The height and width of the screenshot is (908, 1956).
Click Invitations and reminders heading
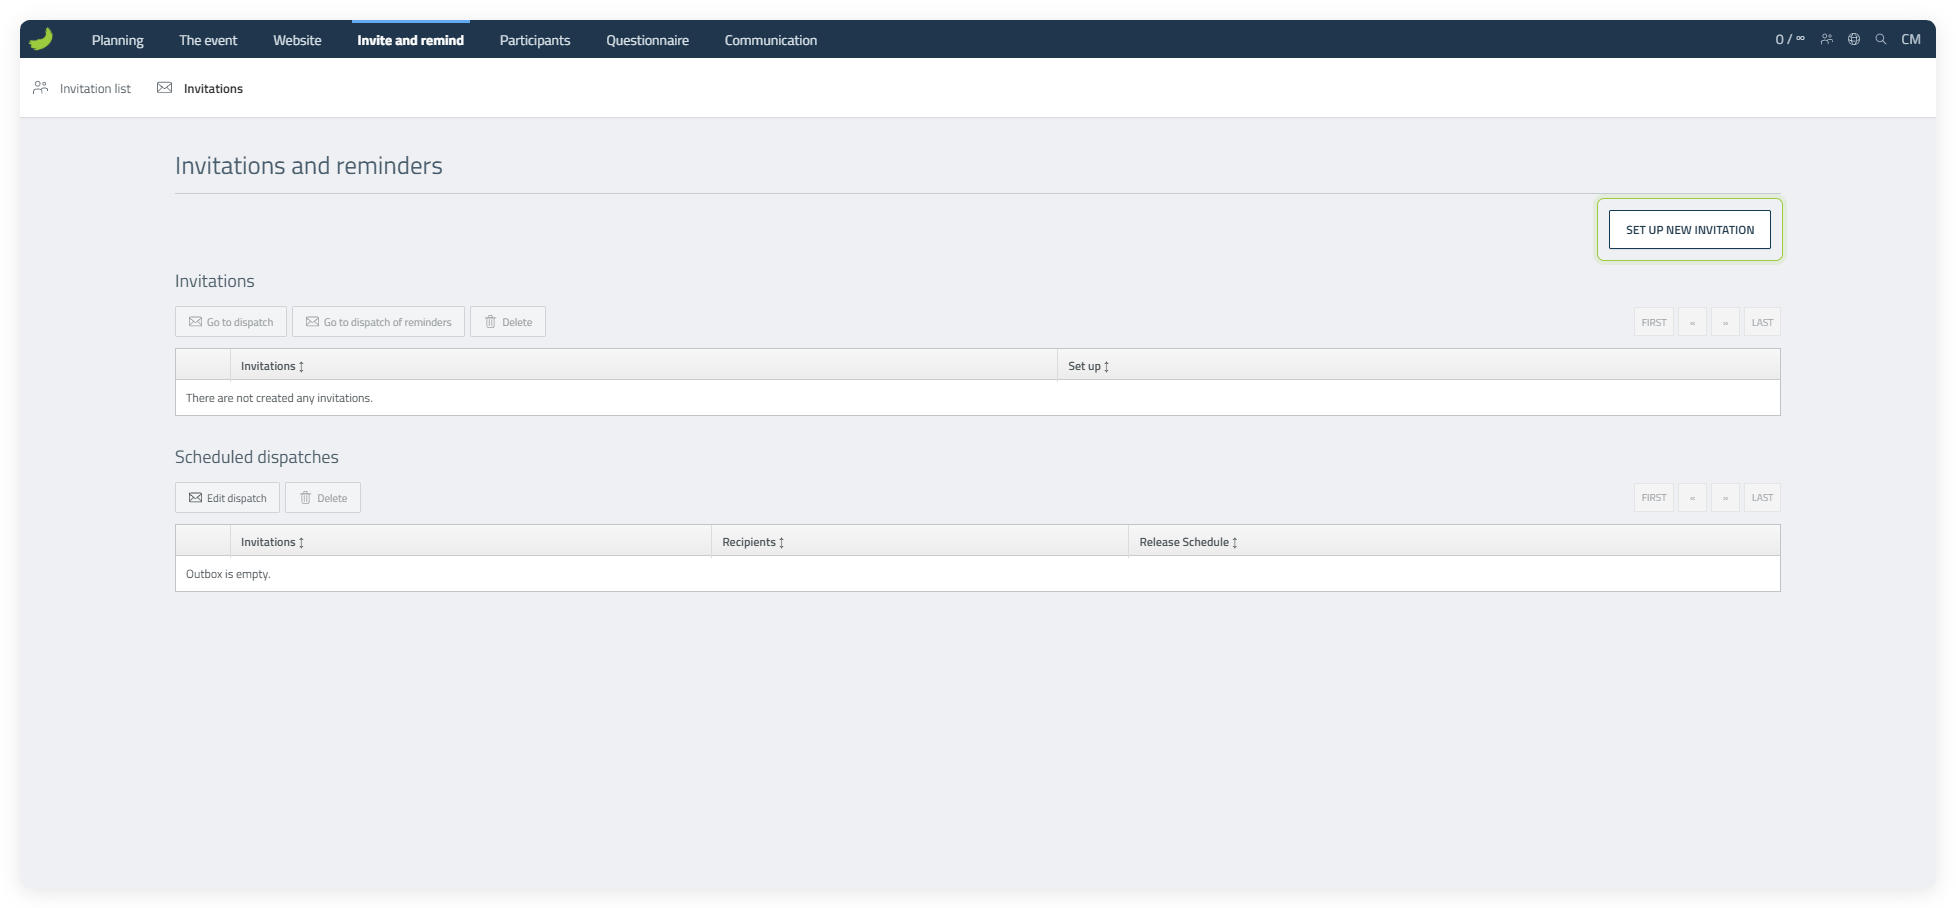309,166
